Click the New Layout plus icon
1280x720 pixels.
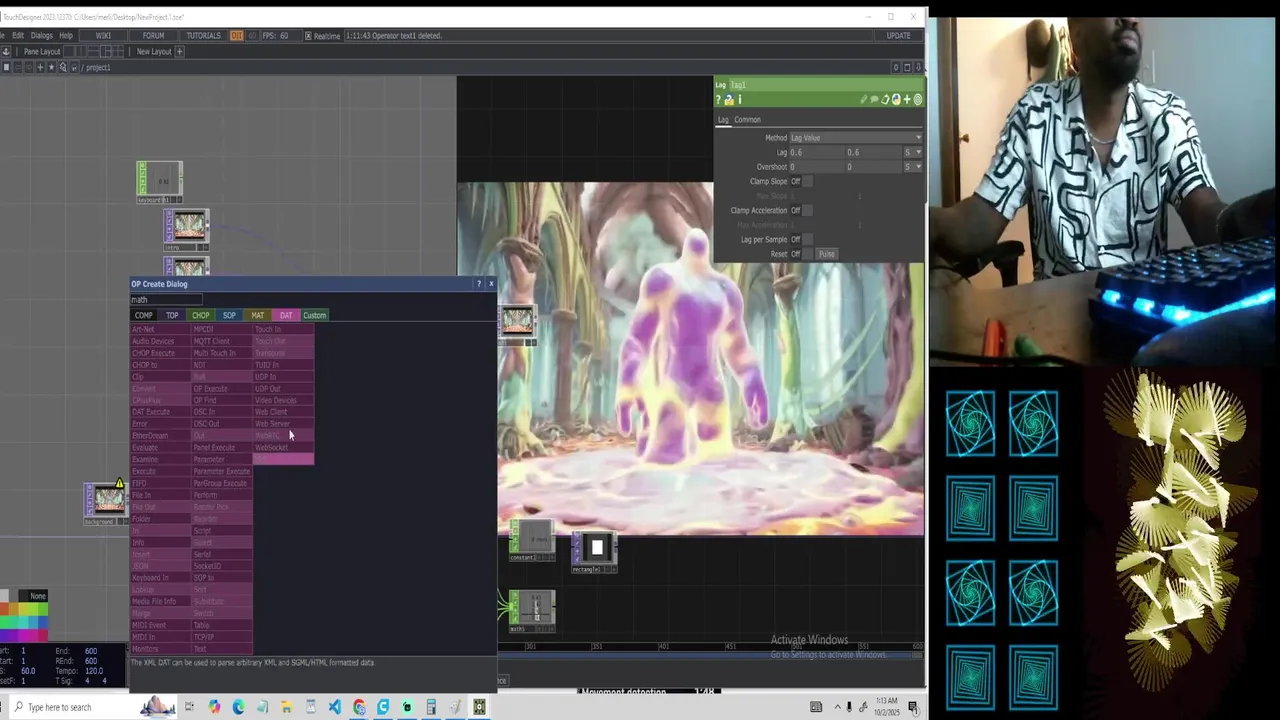pyautogui.click(x=180, y=51)
